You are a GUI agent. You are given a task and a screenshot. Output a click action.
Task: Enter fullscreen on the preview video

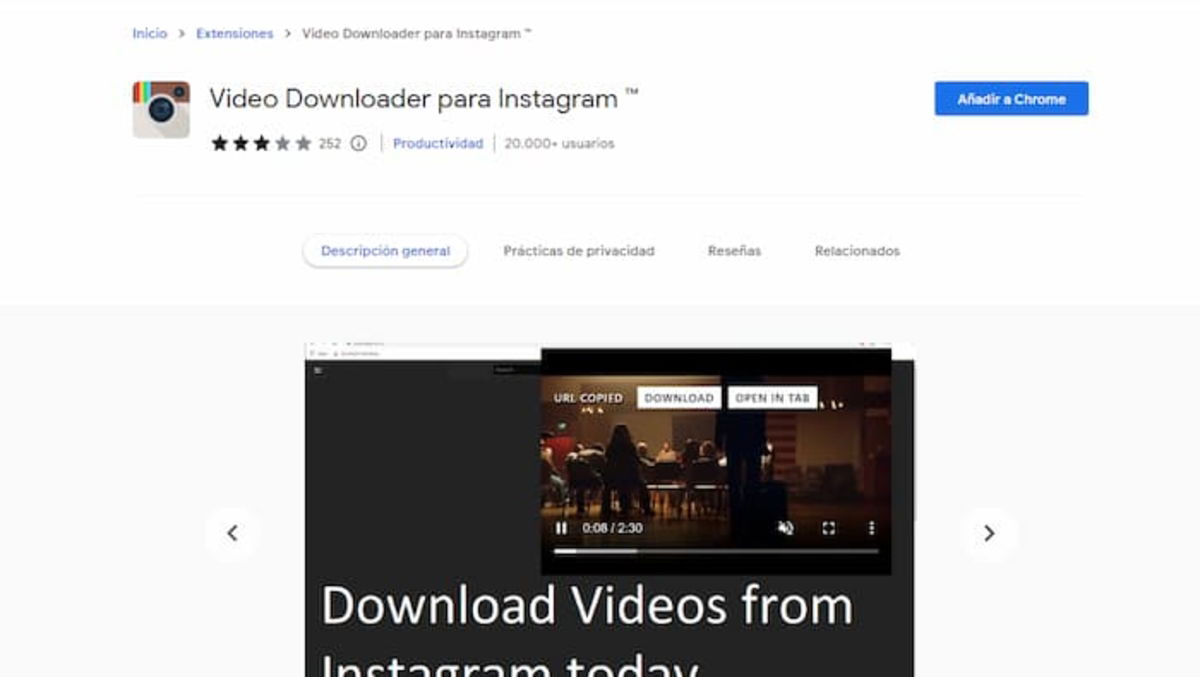coord(828,529)
